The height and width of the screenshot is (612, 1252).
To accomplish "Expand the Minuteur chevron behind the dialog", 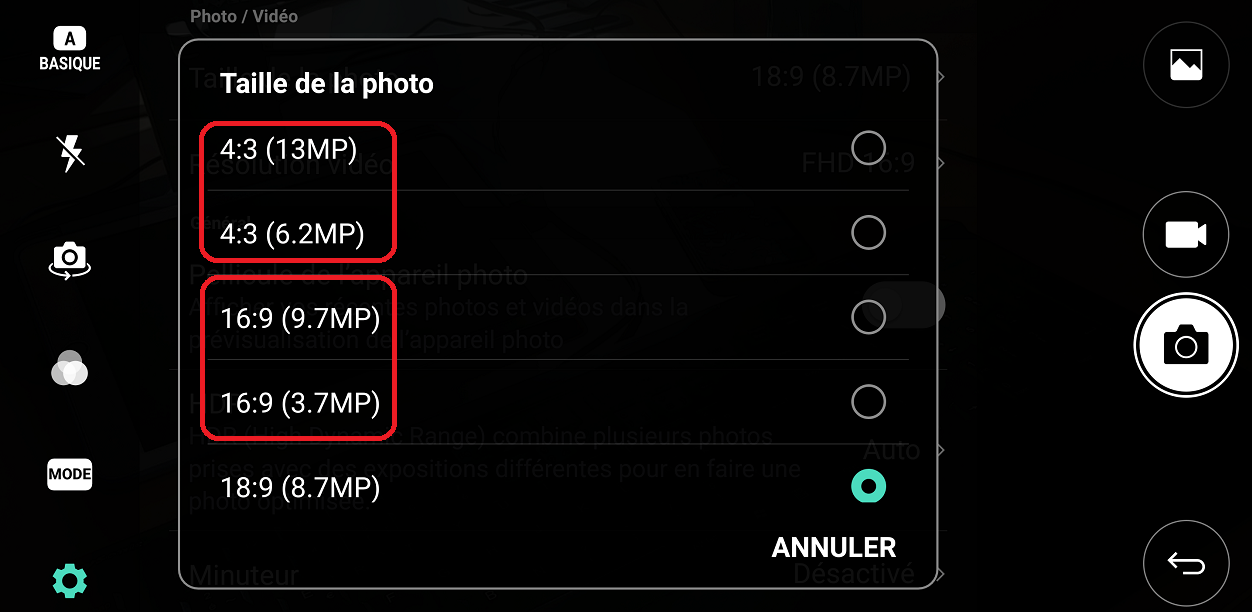I will 941,574.
